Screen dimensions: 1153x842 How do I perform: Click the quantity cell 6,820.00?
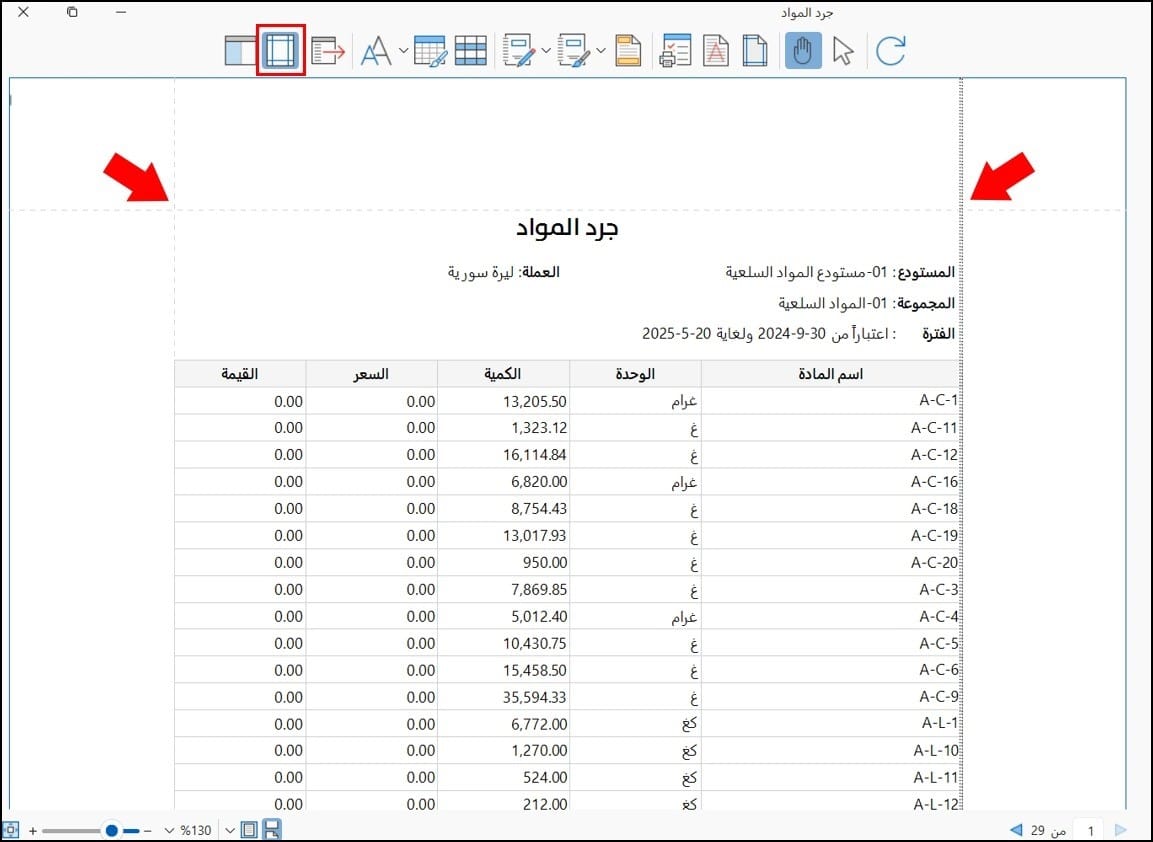tap(503, 482)
